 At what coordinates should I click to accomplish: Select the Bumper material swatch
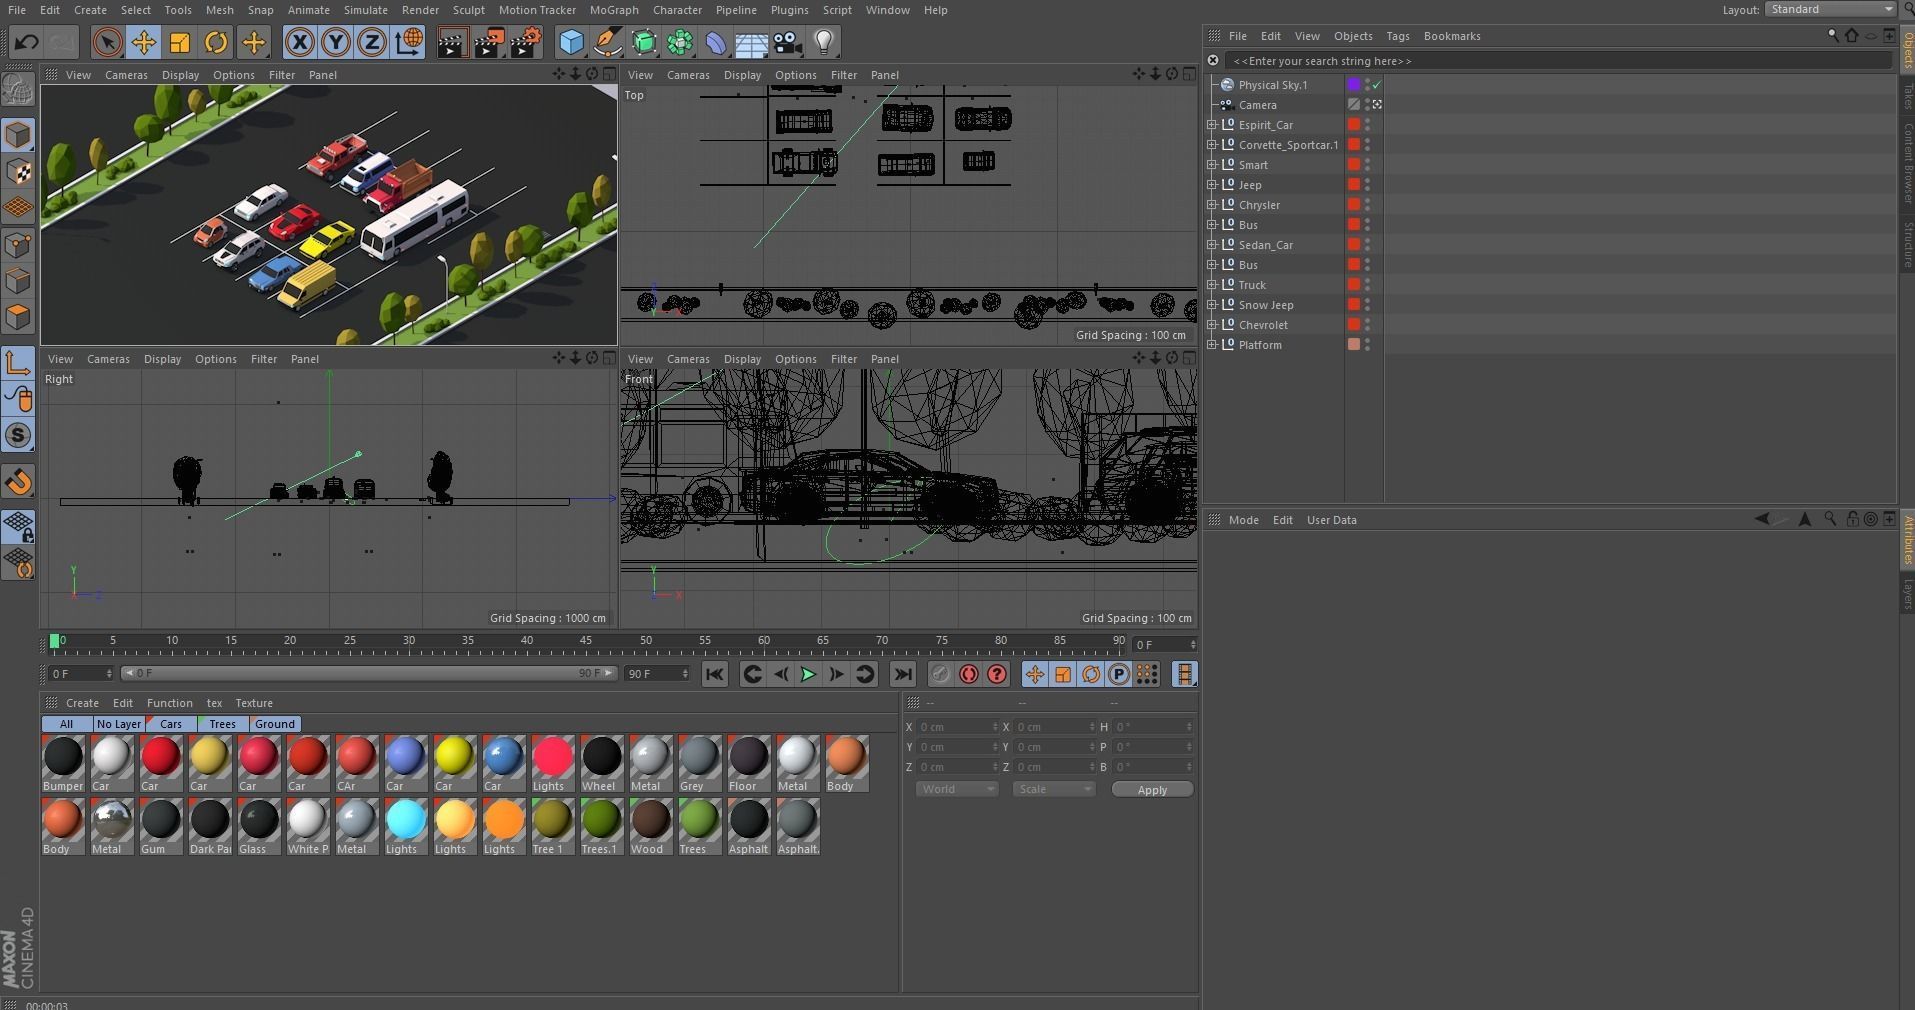click(x=63, y=764)
